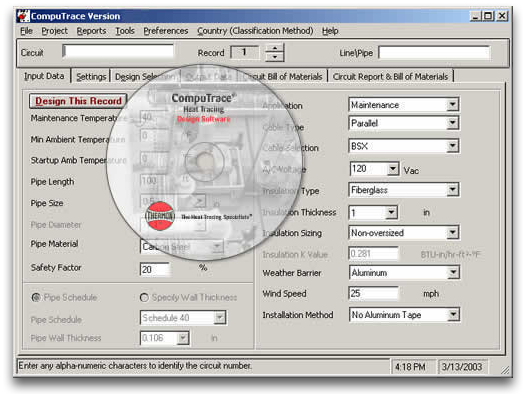Expand A/C Voltage dropdown showing 120
This screenshot has width=523, height=394.
(393, 169)
